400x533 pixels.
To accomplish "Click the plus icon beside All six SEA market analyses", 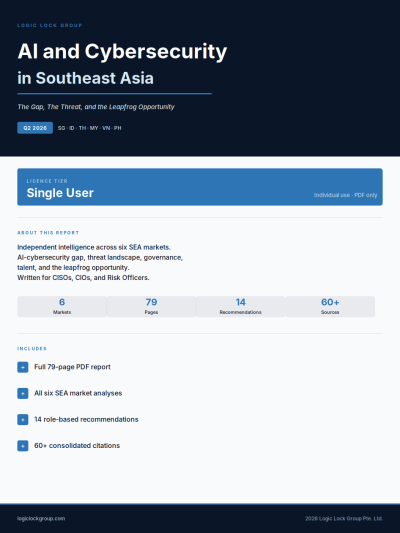I will click(x=23, y=393).
